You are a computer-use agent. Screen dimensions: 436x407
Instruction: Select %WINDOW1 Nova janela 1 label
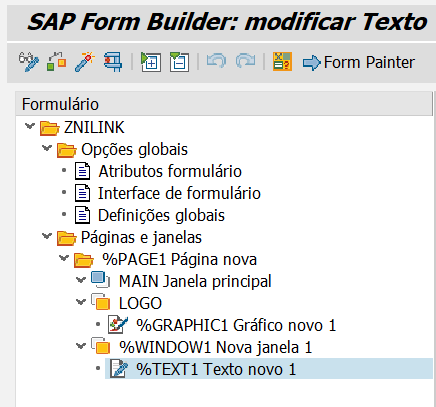point(215,347)
